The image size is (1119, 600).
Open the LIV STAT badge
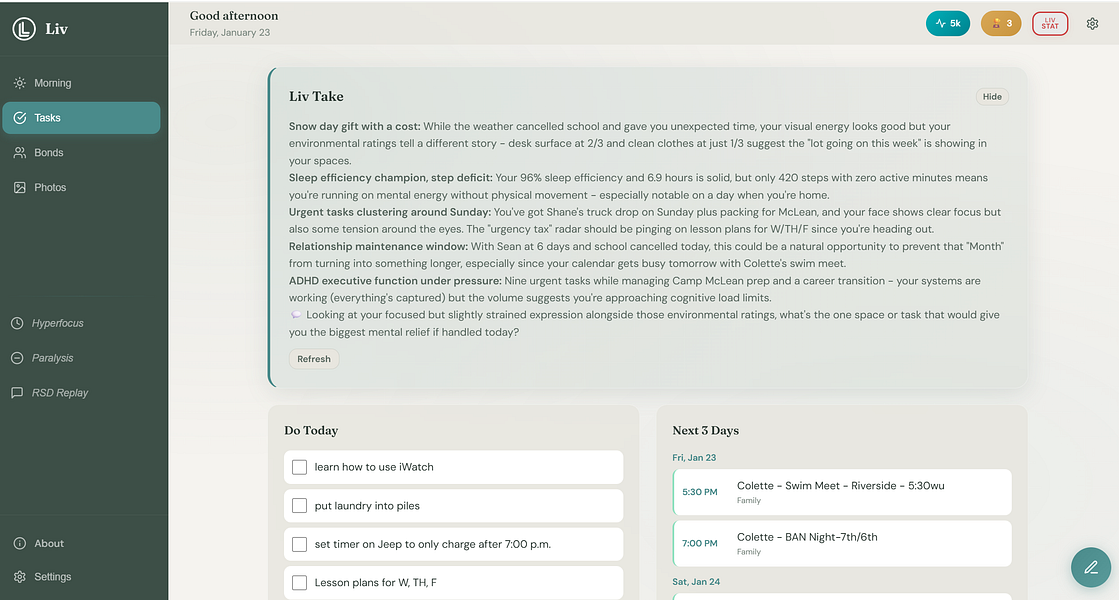pos(1050,24)
